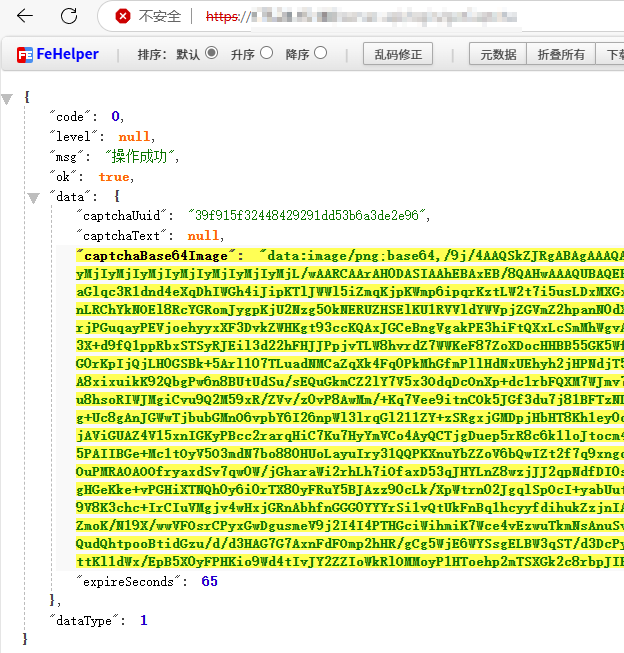
Task: Click the captchaUuid value 39f915f3...
Action: point(307,215)
